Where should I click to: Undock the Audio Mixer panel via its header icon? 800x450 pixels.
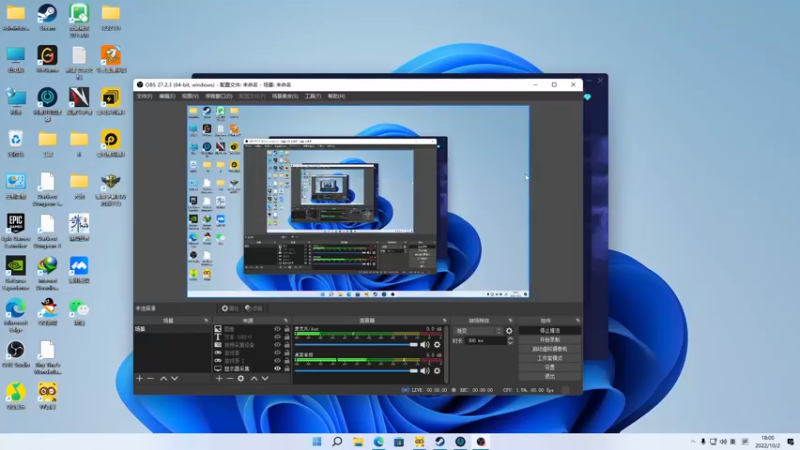pos(444,320)
